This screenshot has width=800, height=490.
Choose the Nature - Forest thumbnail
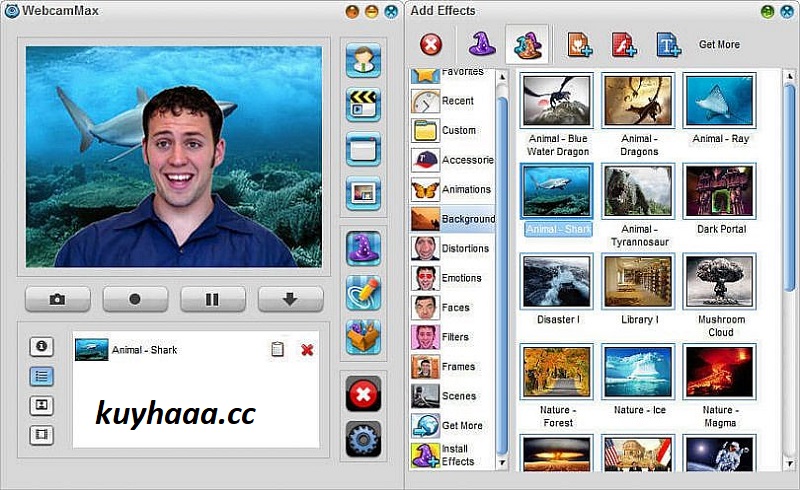(557, 372)
